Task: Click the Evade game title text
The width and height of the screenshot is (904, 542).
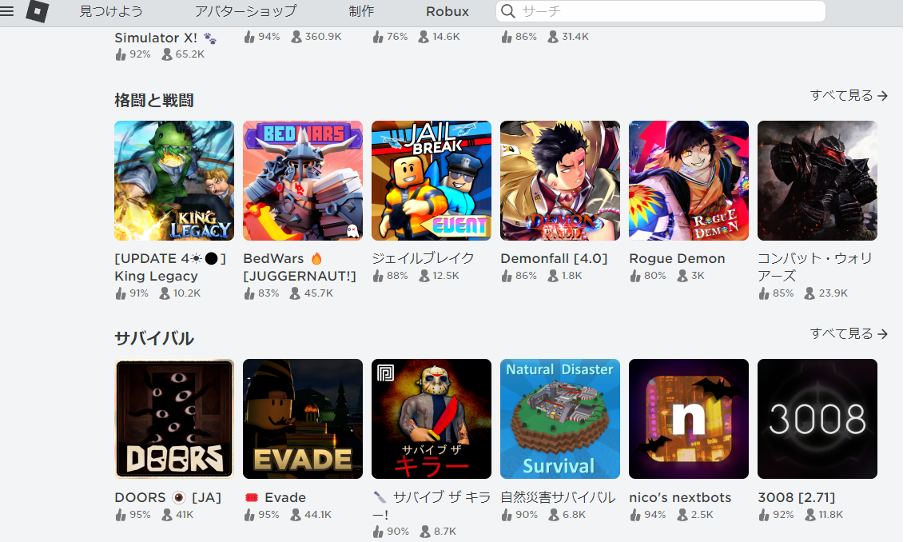Action: coord(286,497)
